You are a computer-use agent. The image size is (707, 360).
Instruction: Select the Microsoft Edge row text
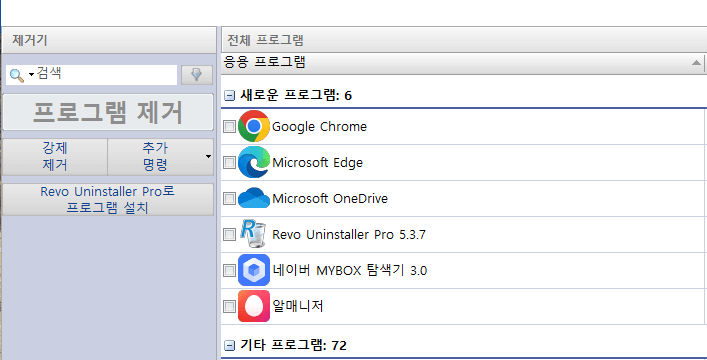317,162
